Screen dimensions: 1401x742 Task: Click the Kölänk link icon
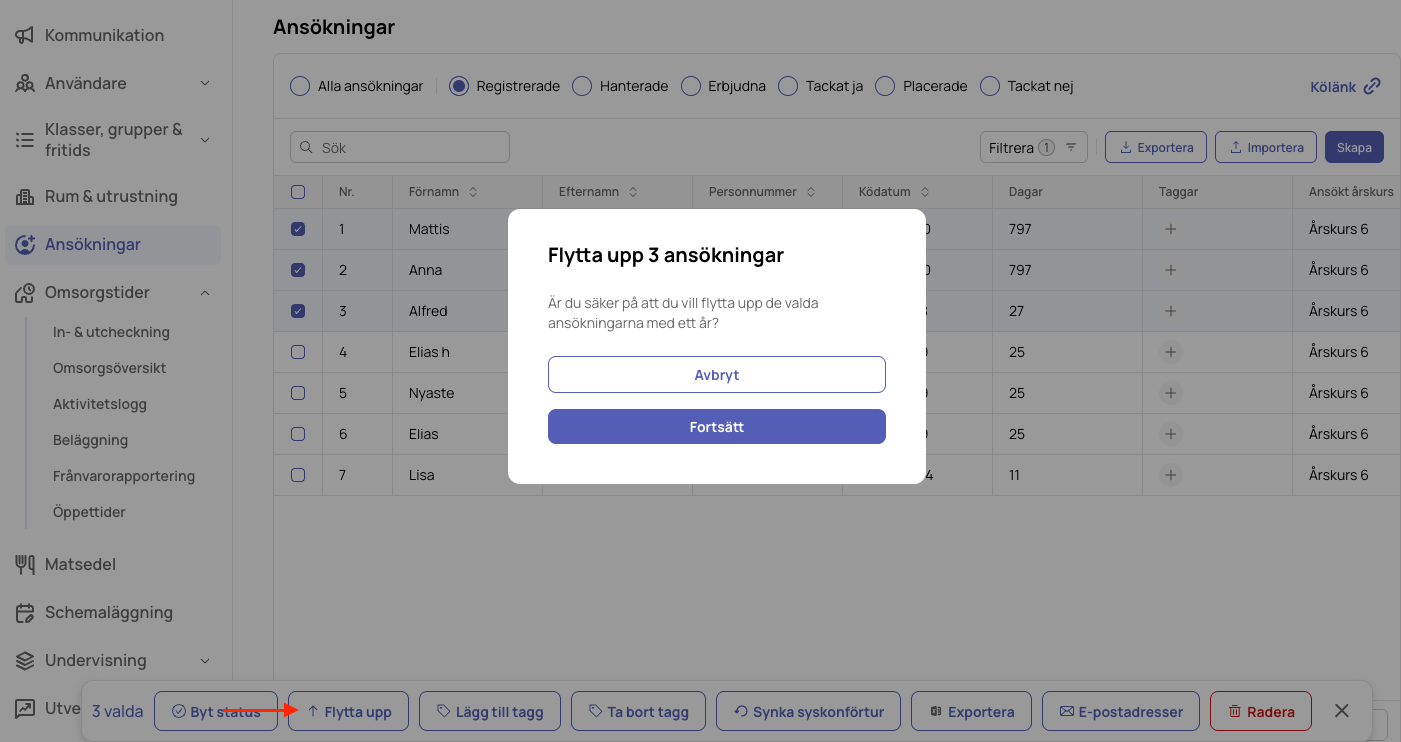tap(1372, 86)
